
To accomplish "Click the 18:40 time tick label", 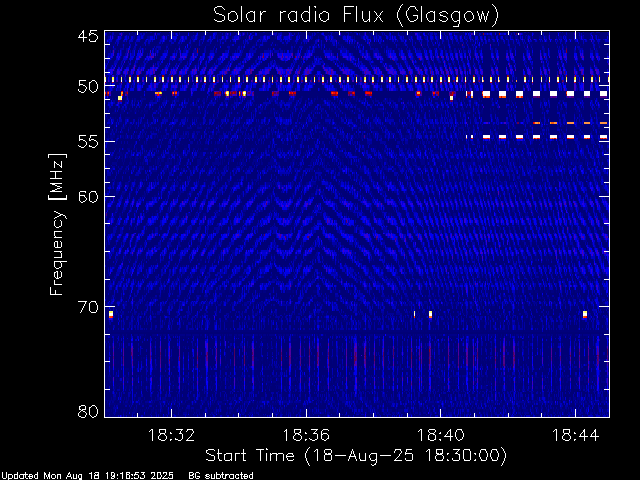I will point(440,435).
